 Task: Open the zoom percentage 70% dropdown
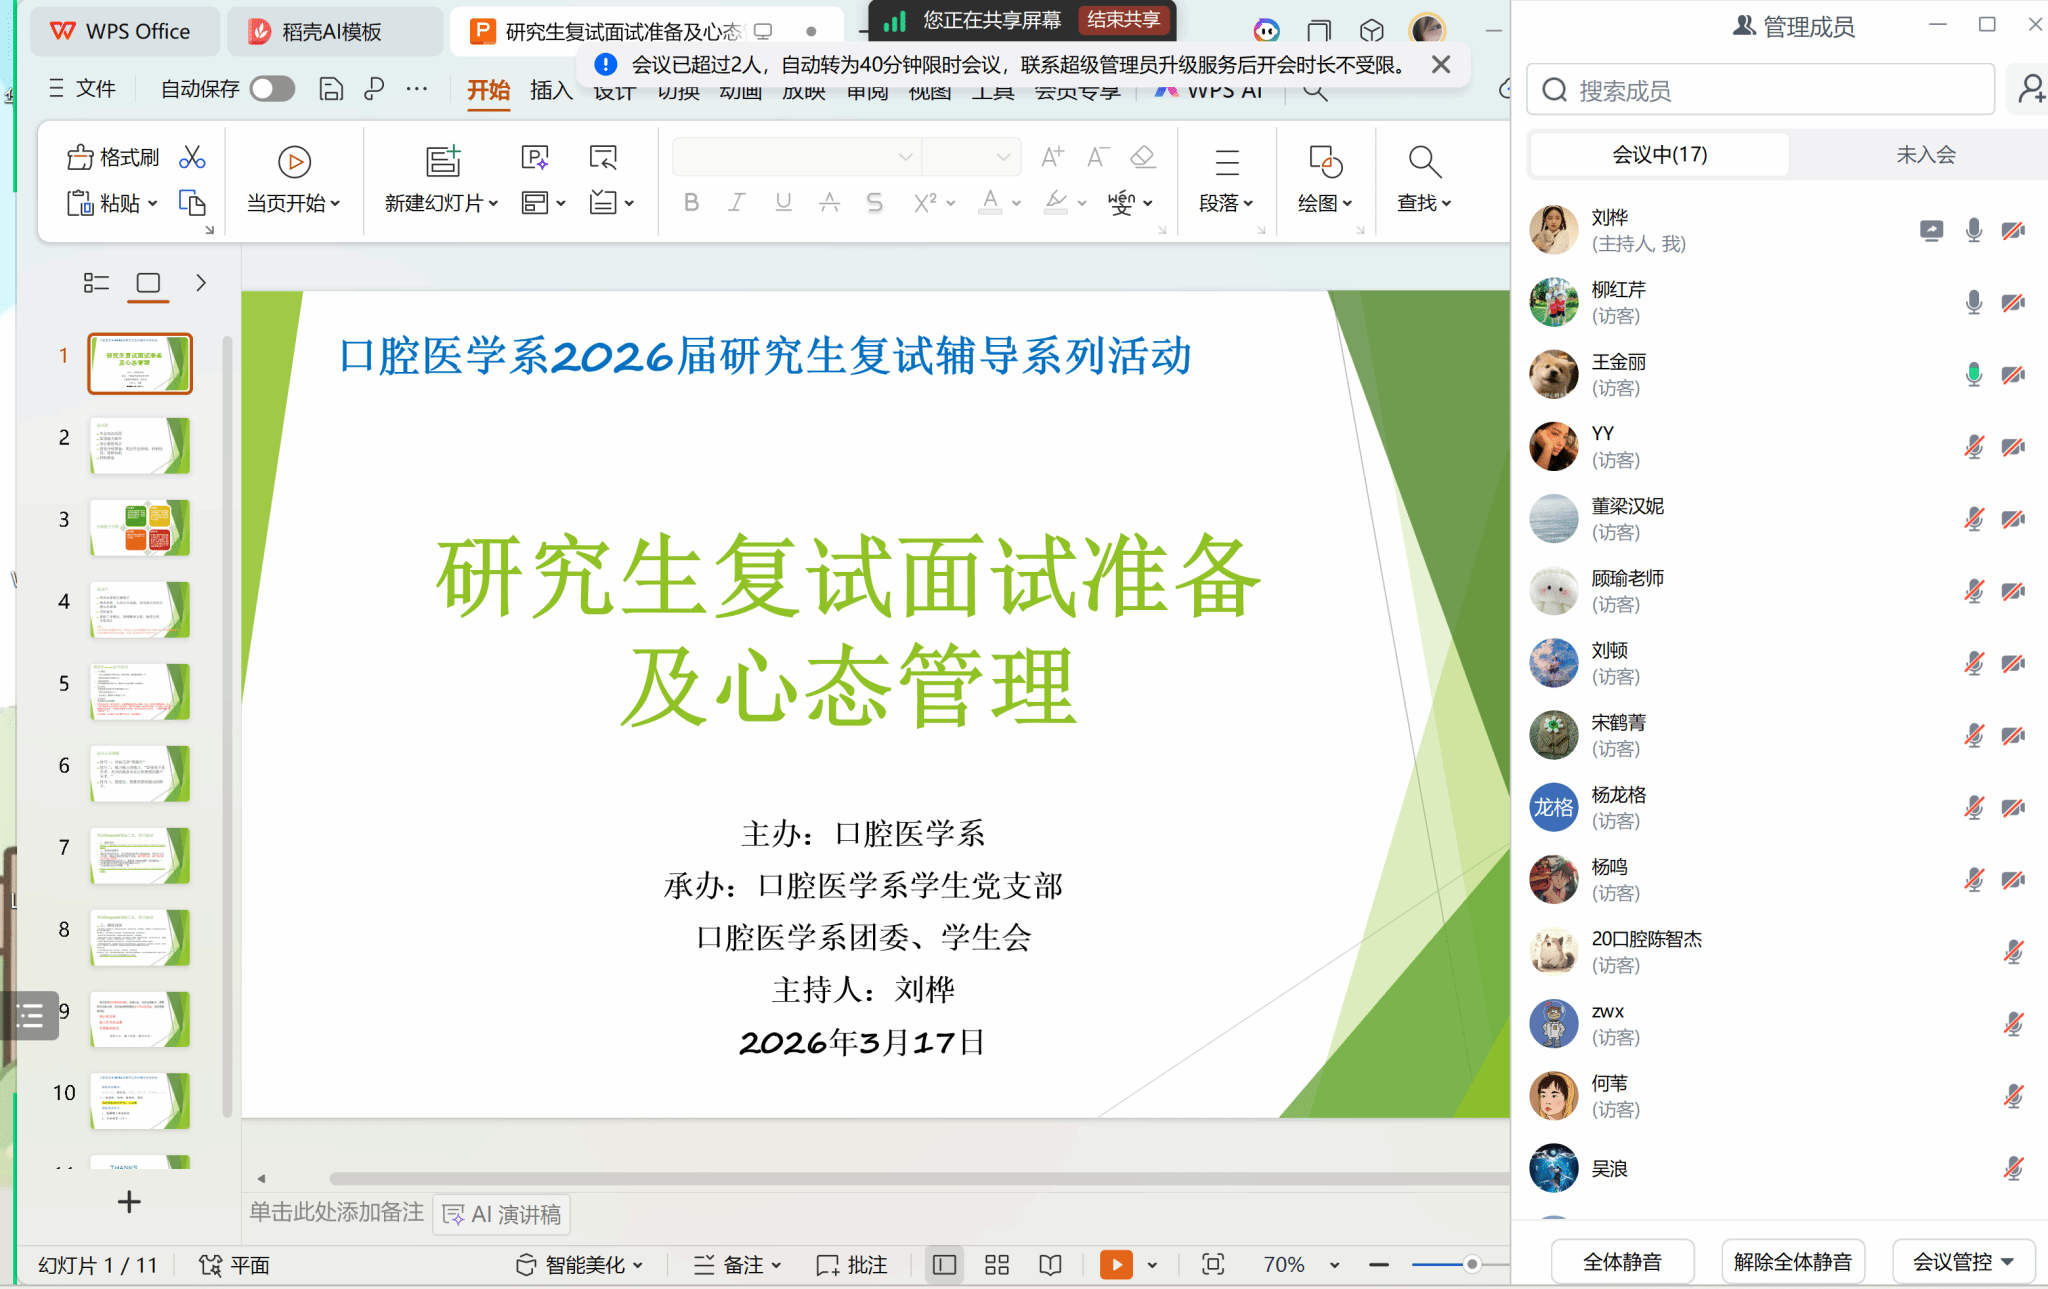click(x=1334, y=1265)
